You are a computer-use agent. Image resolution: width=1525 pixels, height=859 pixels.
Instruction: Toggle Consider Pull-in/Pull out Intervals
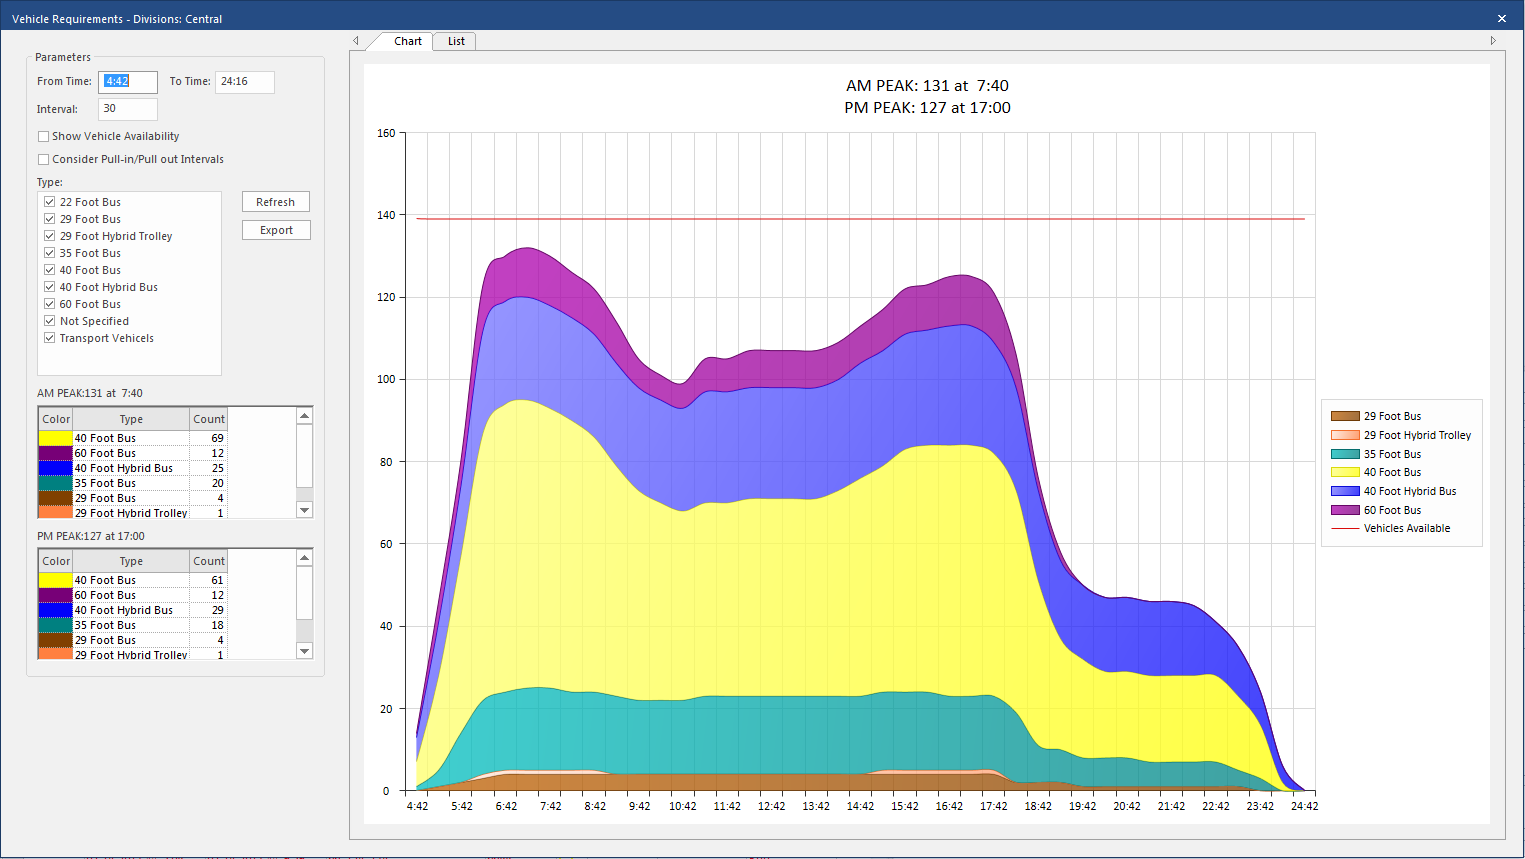coord(44,160)
